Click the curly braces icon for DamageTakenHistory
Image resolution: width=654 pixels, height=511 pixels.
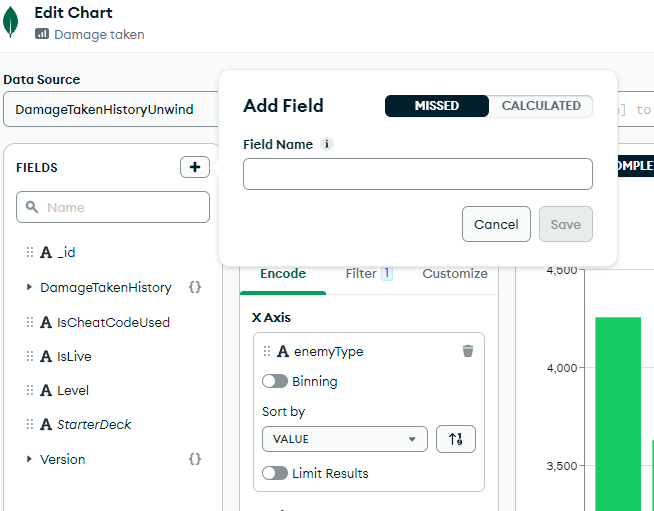195,287
